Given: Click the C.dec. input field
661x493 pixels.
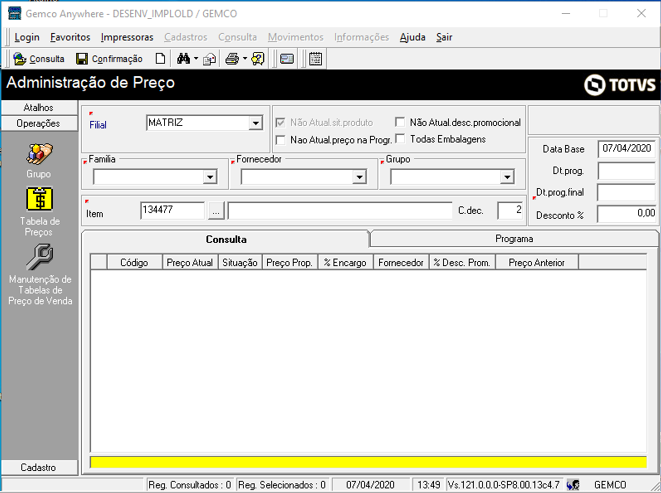Looking at the screenshot, I should coord(510,210).
